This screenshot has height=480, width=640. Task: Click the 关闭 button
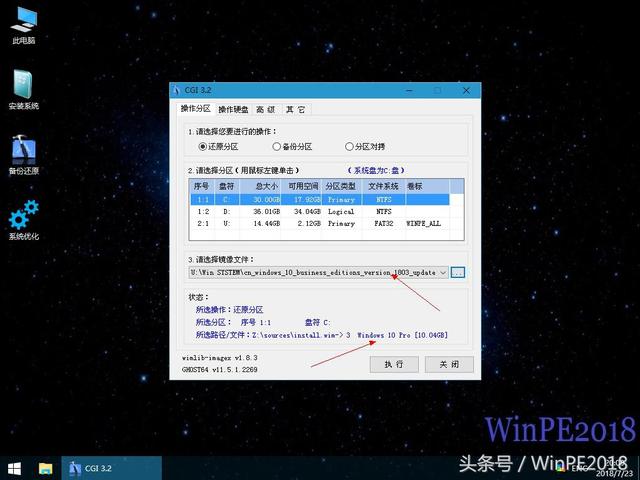pyautogui.click(x=449, y=364)
